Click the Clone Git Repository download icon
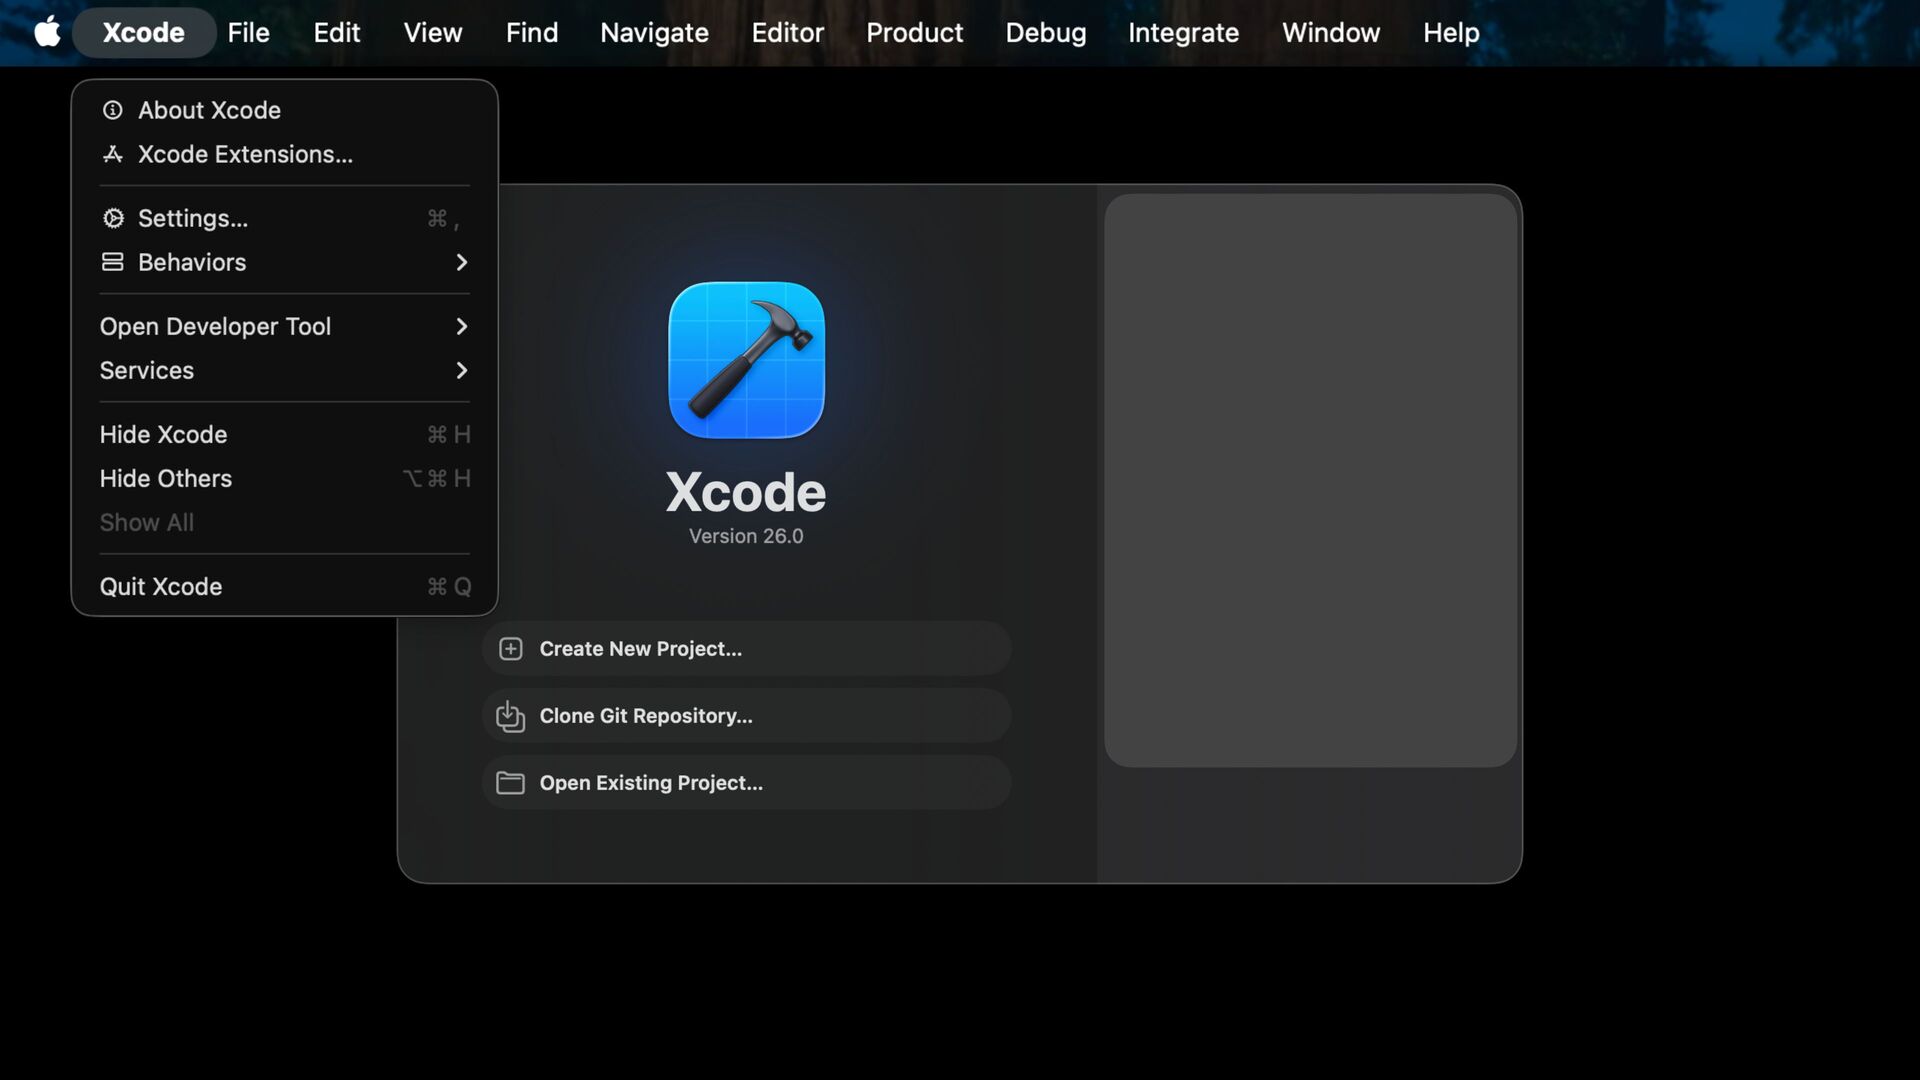 [510, 716]
